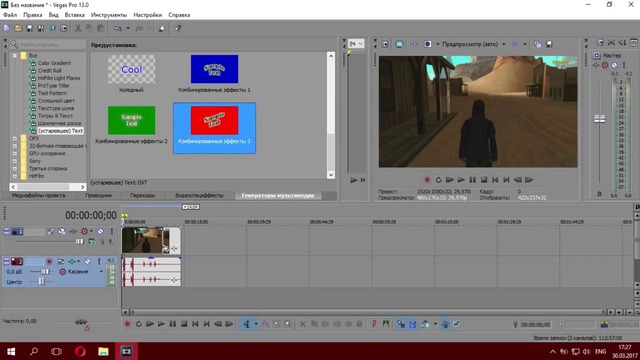Click the audio track volume slider
The height and width of the screenshot is (360, 640).
pyautogui.click(x=46, y=271)
